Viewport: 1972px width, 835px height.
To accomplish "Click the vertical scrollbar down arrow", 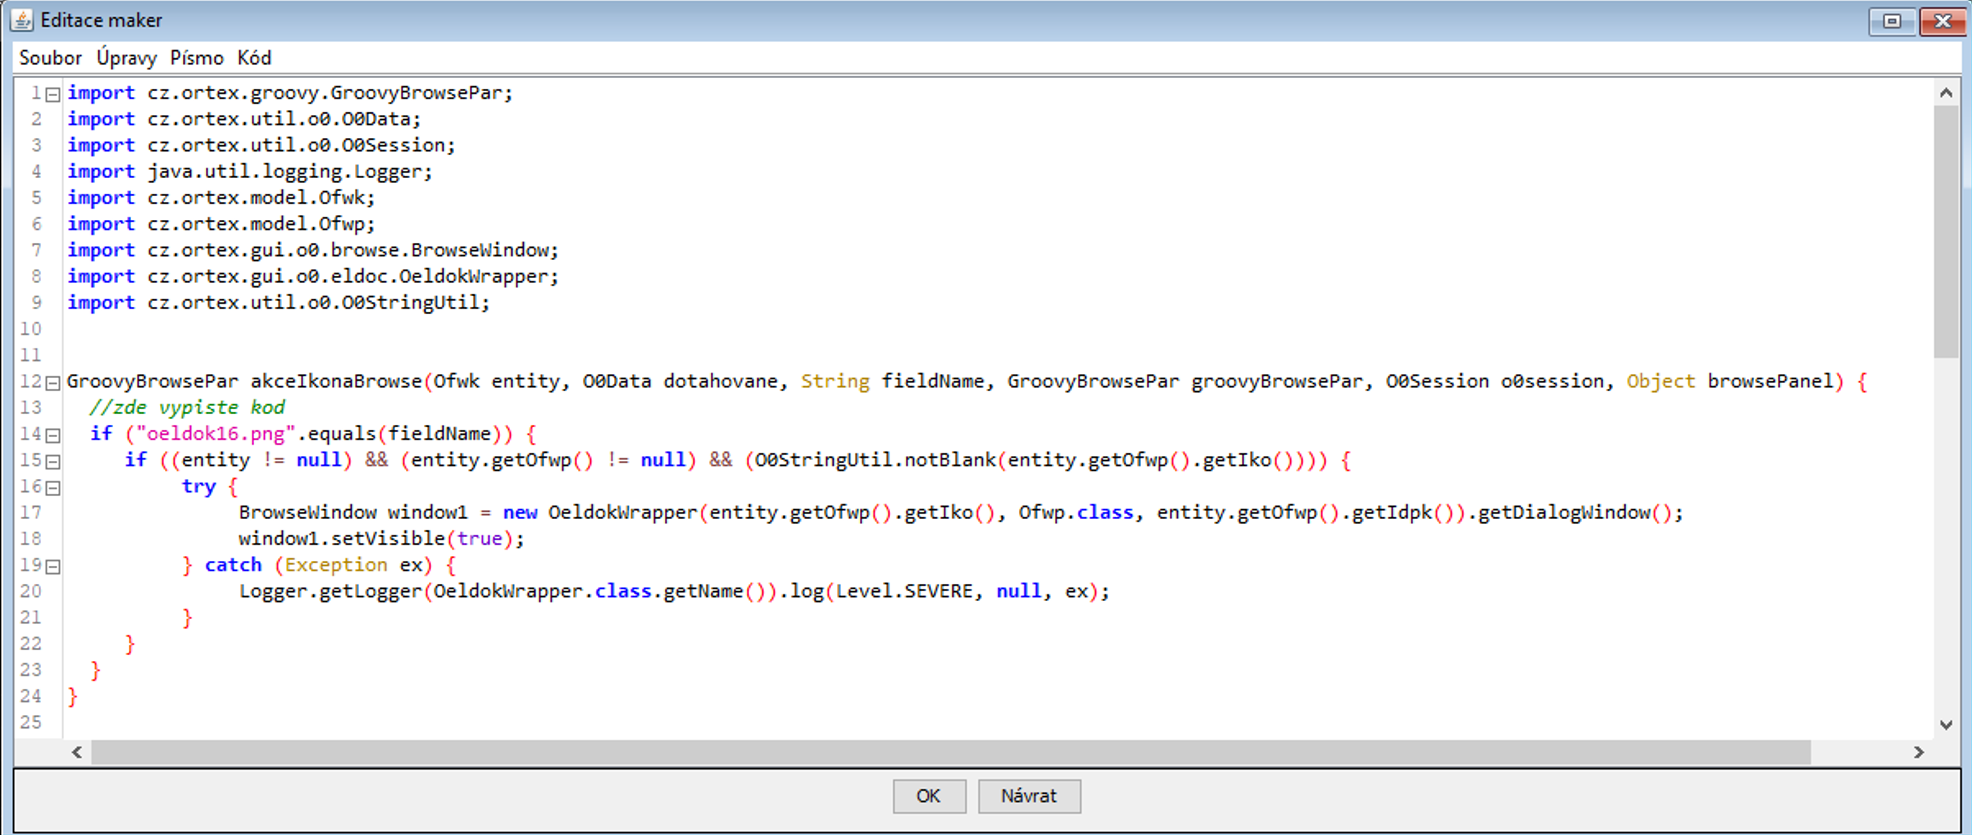I will pos(1945,725).
